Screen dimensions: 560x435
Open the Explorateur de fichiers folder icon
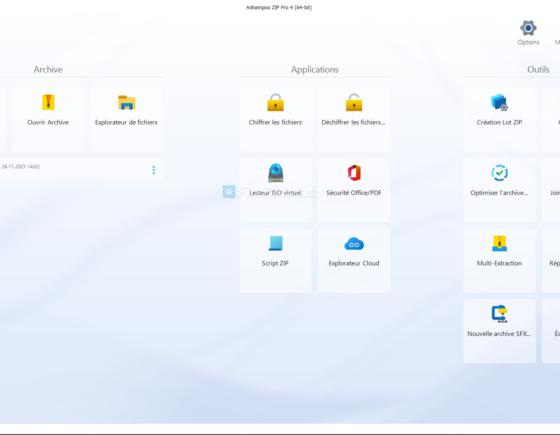(x=127, y=102)
